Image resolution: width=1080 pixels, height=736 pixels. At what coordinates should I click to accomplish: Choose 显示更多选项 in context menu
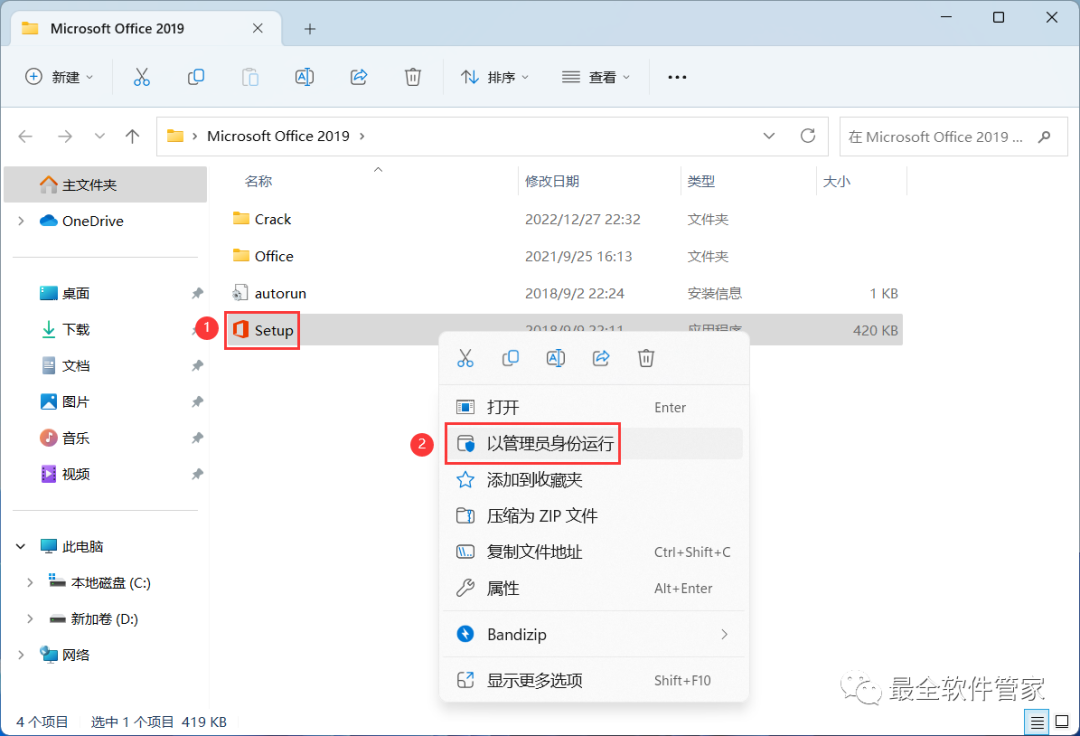(594, 680)
